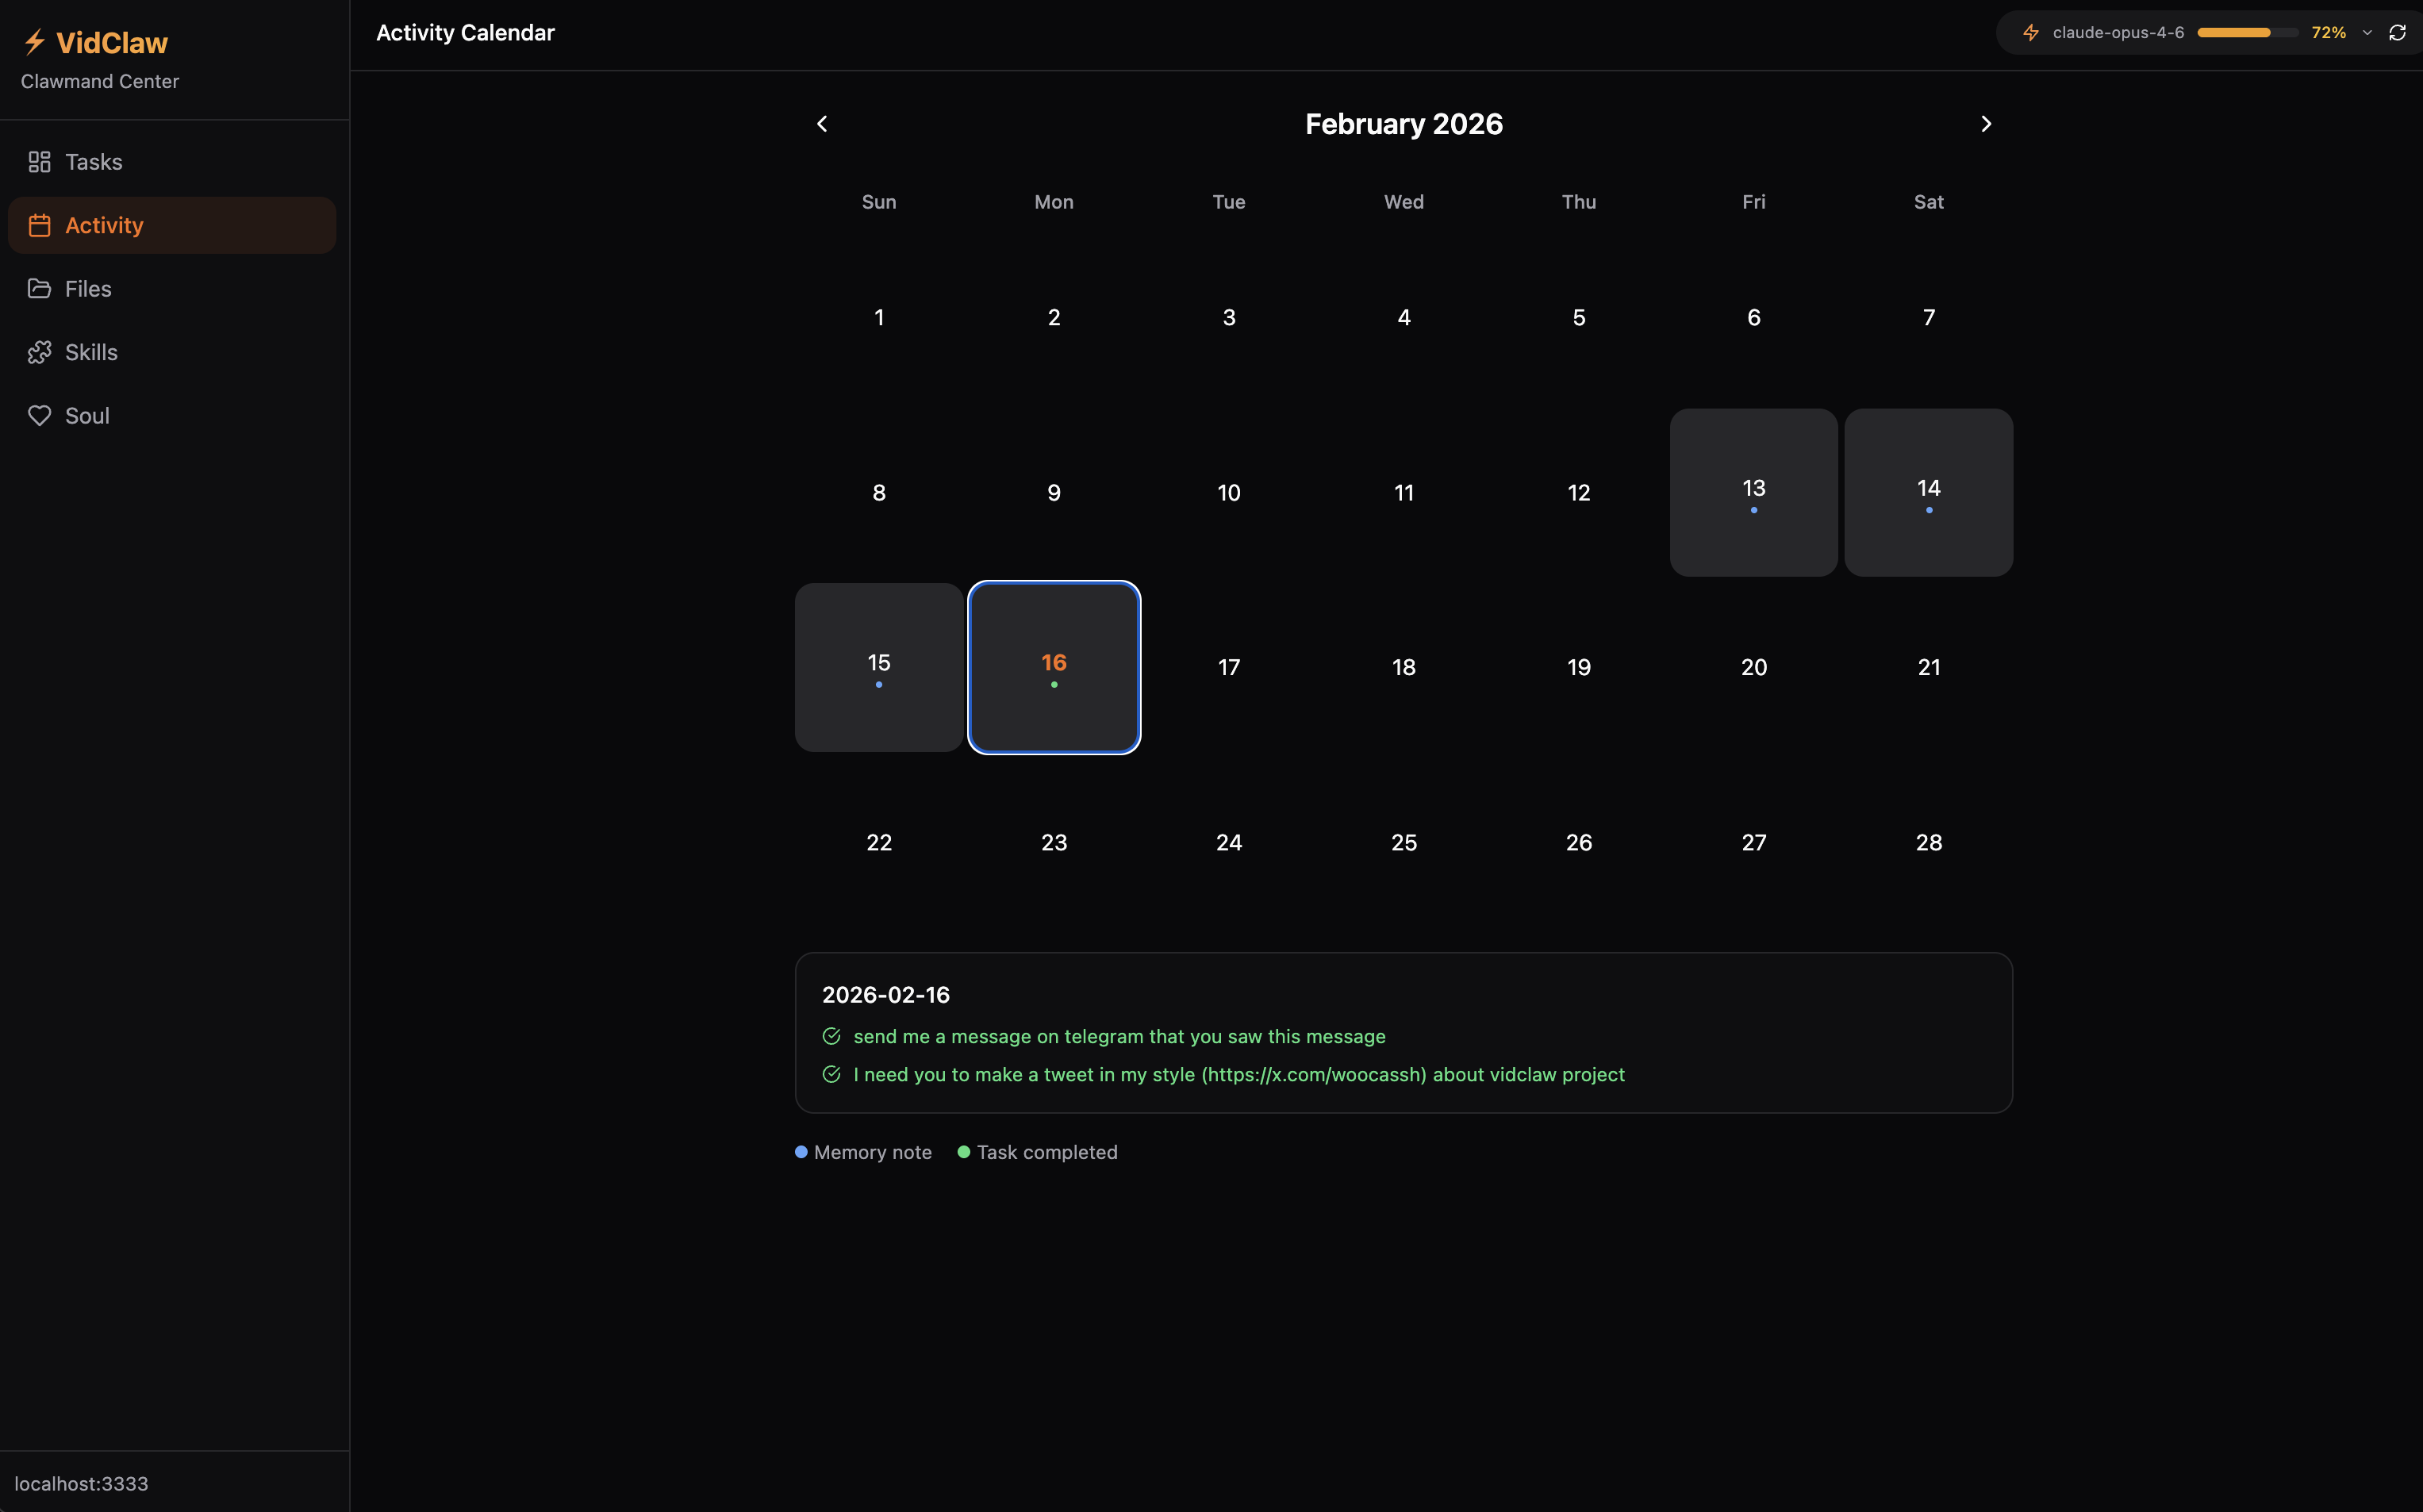2423x1512 pixels.
Task: Click the Task completed legend label
Action: (1047, 1152)
